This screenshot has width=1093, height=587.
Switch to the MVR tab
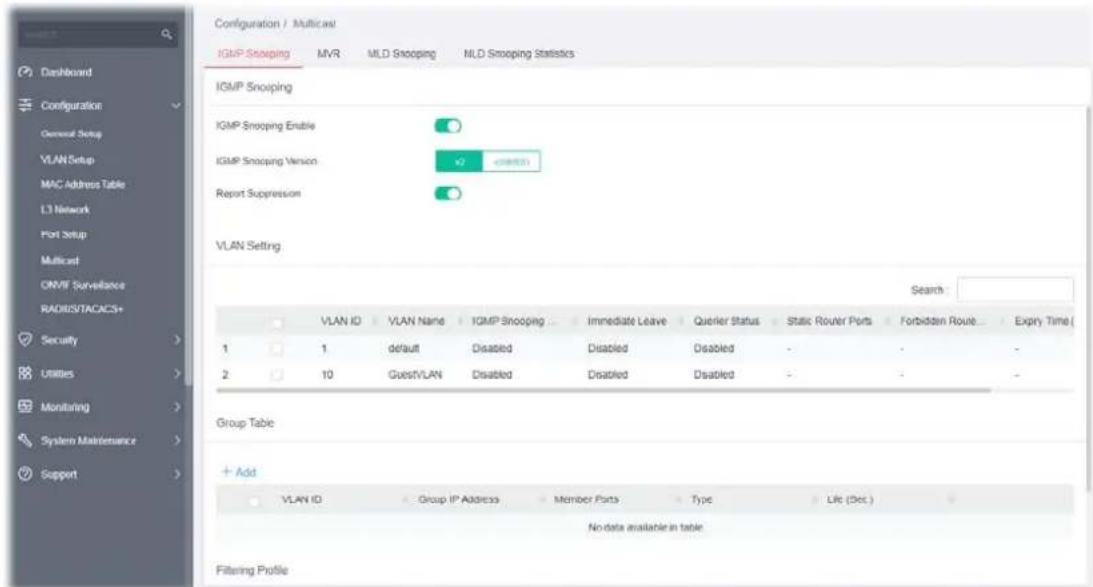[328, 54]
